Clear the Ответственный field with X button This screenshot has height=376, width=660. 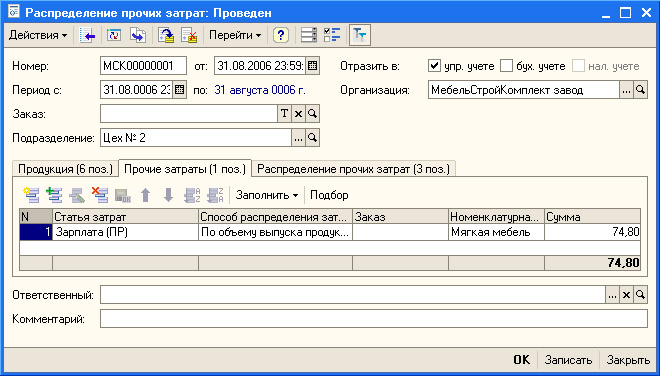(x=626, y=295)
